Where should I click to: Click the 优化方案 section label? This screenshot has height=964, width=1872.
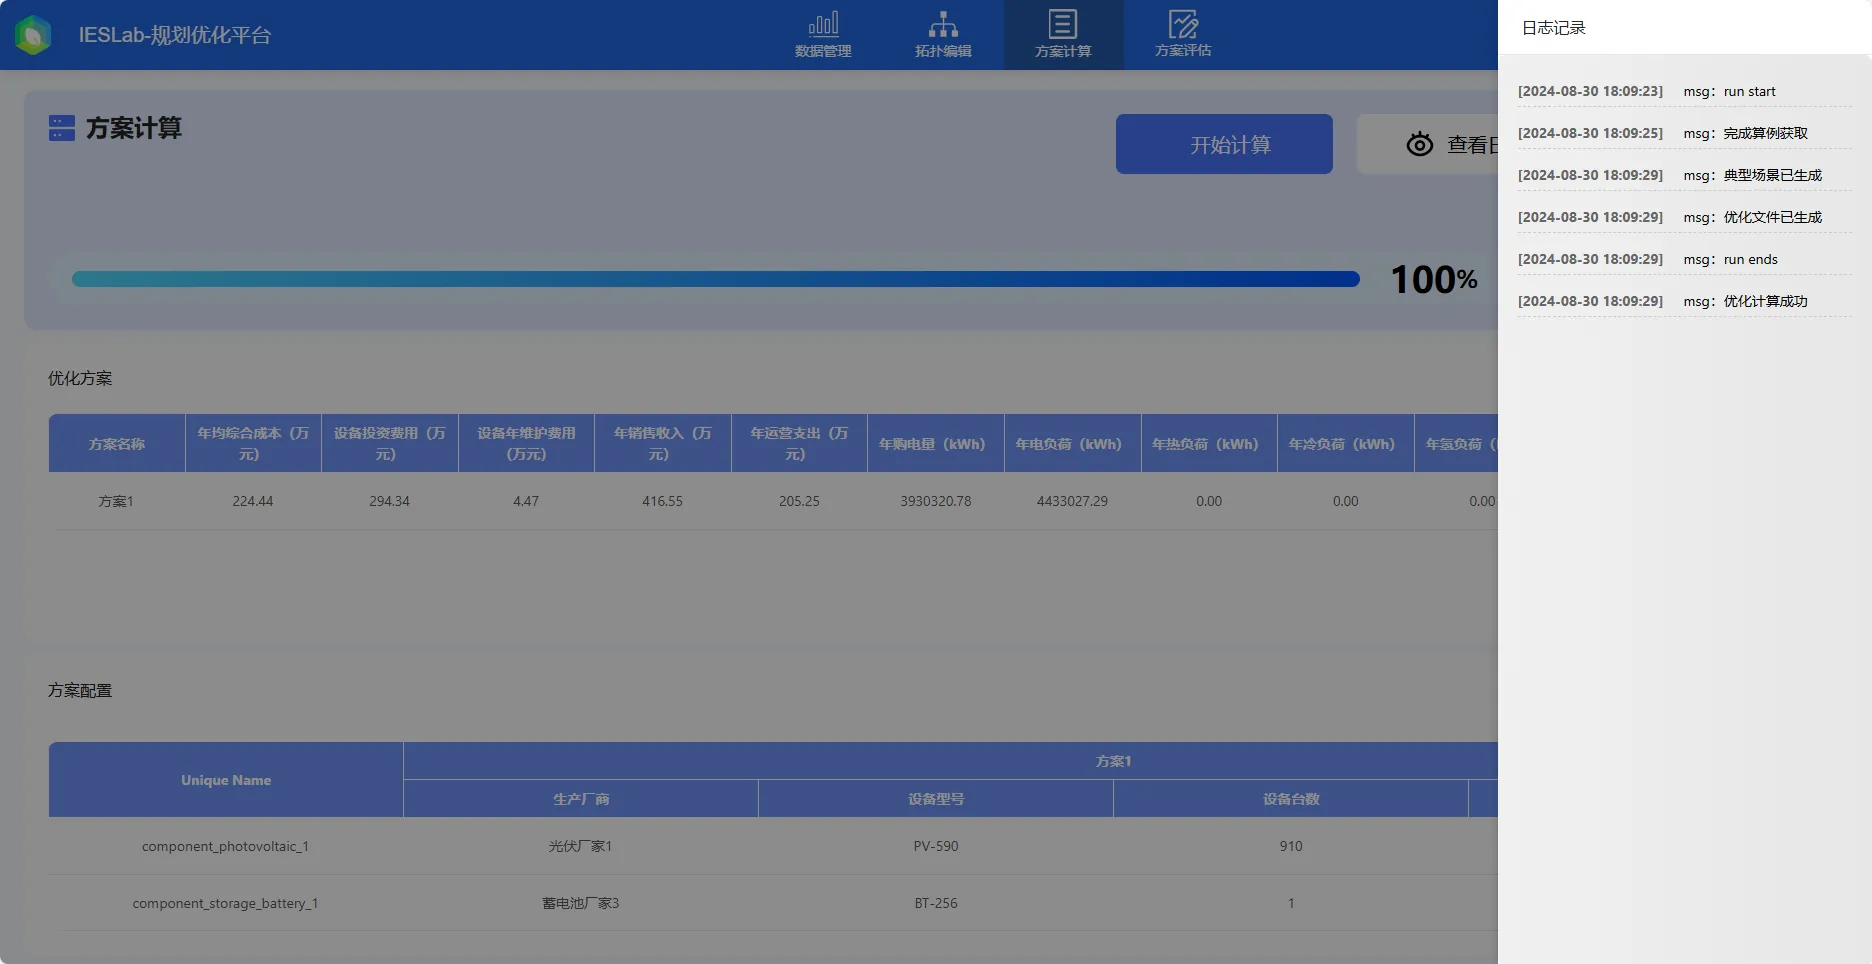[x=80, y=378]
